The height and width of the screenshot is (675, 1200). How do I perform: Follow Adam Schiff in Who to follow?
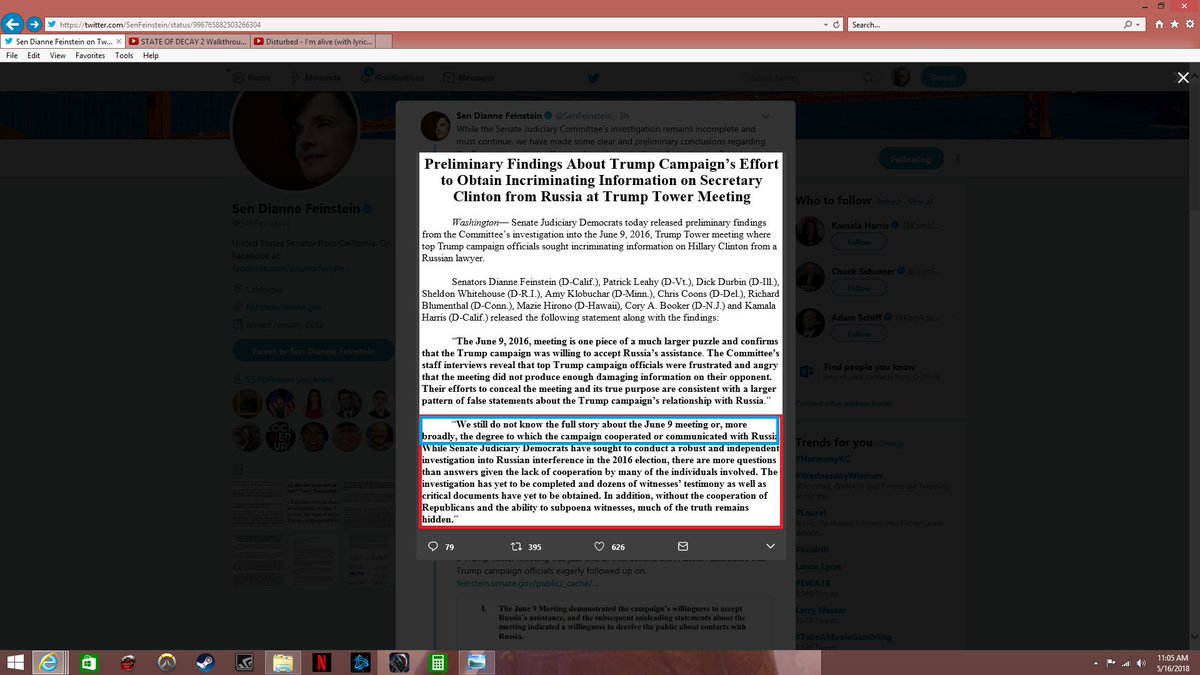[859, 333]
